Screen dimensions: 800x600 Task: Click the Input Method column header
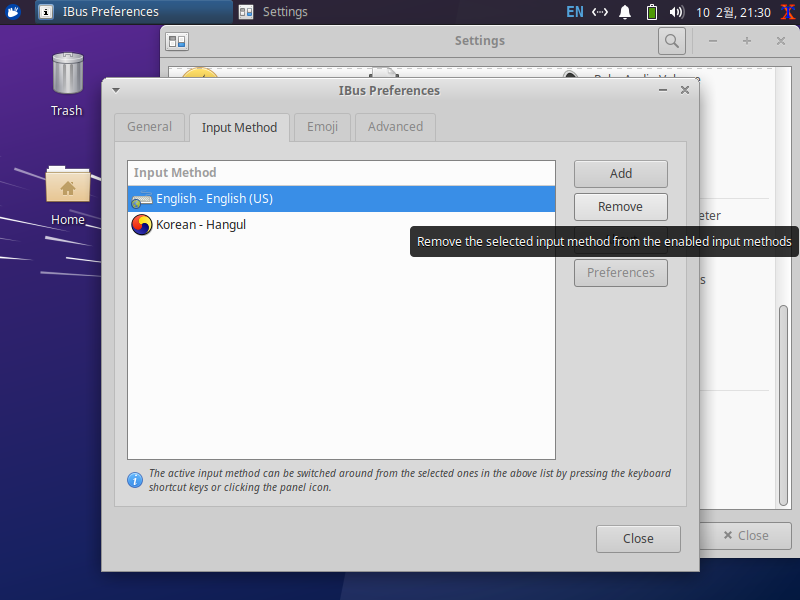point(341,173)
